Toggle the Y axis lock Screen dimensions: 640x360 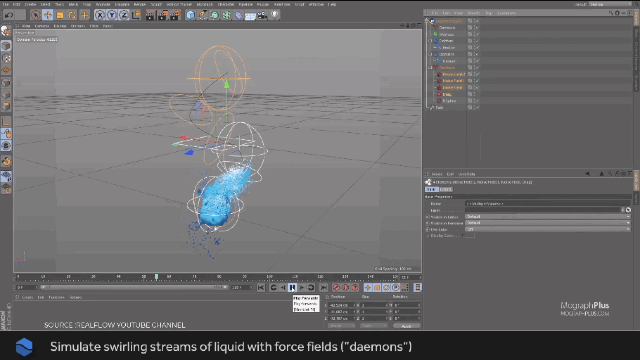112,15
